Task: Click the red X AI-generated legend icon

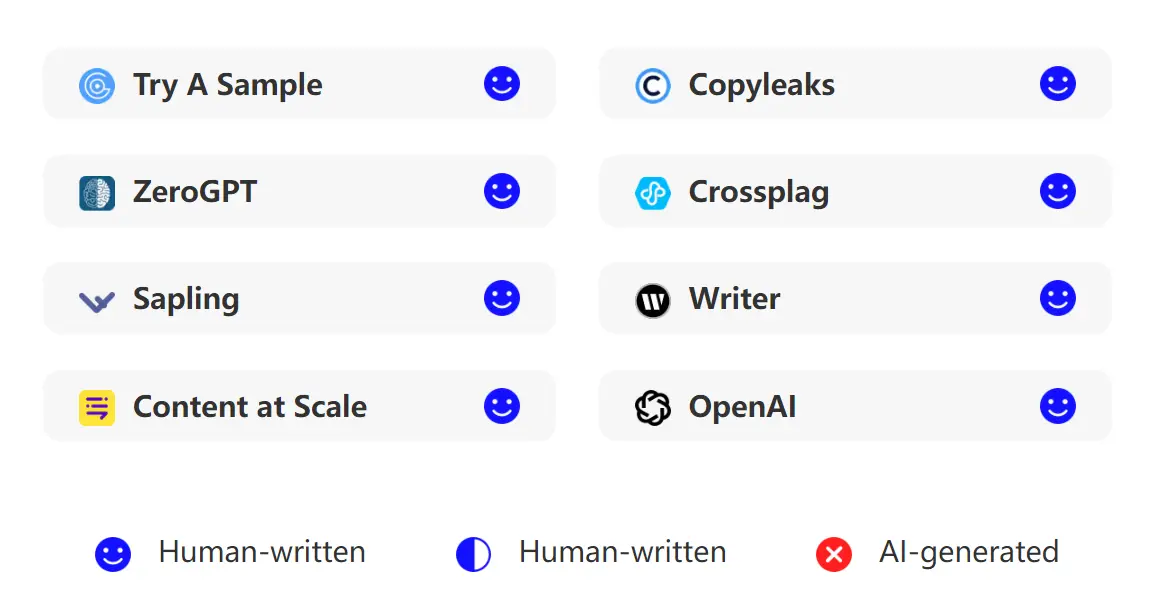Action: [834, 554]
